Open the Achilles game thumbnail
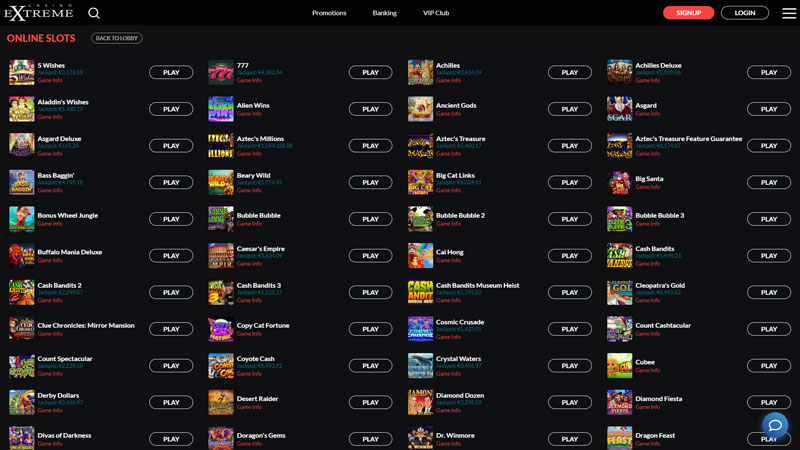 [420, 72]
